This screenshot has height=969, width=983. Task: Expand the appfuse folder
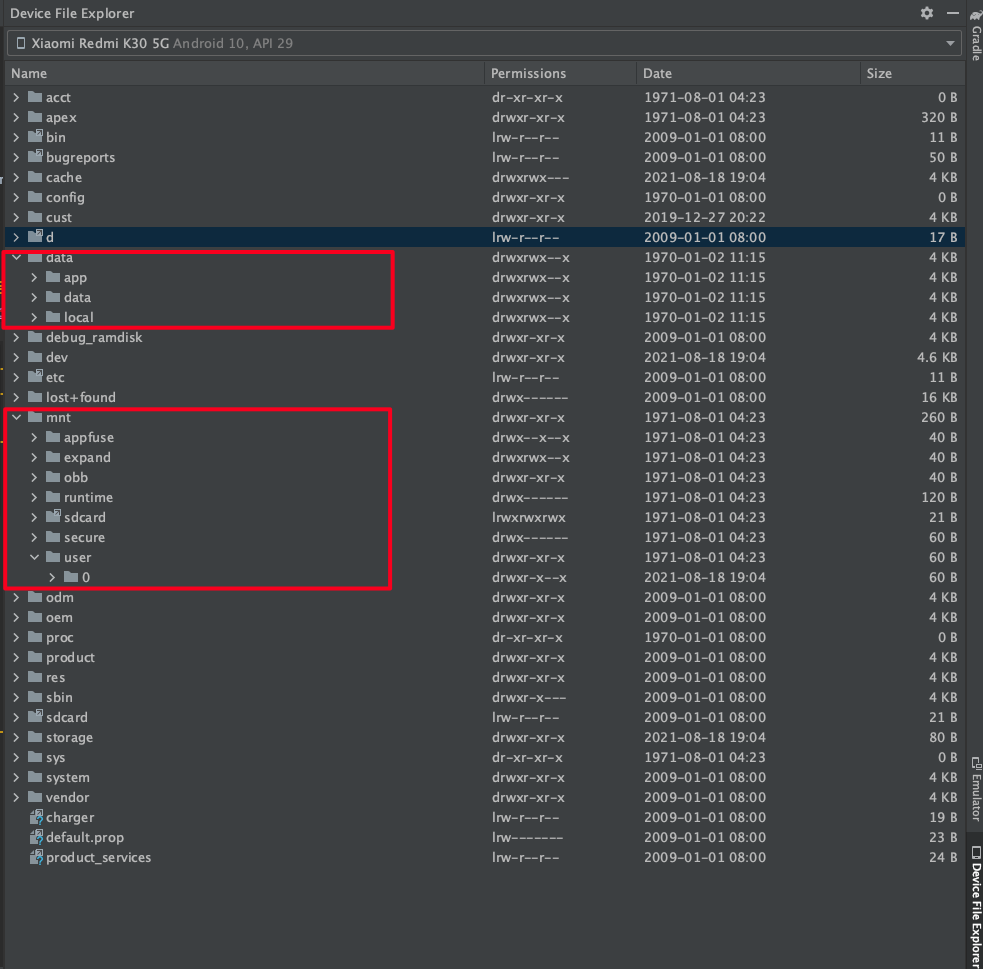click(34, 437)
